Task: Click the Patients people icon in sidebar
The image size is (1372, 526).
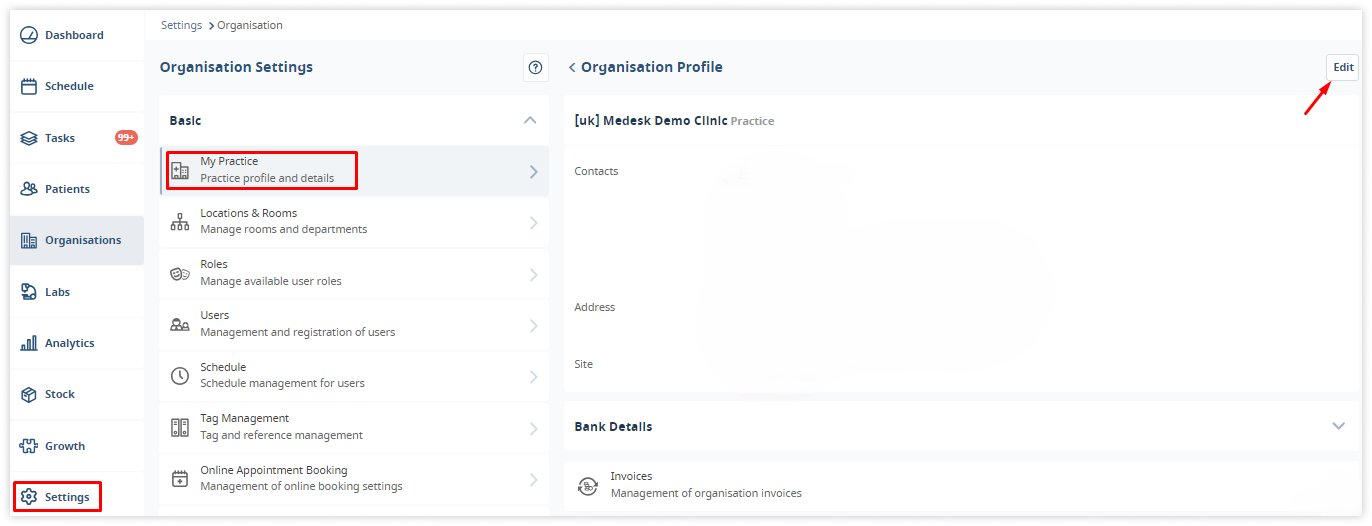Action: tap(28, 189)
